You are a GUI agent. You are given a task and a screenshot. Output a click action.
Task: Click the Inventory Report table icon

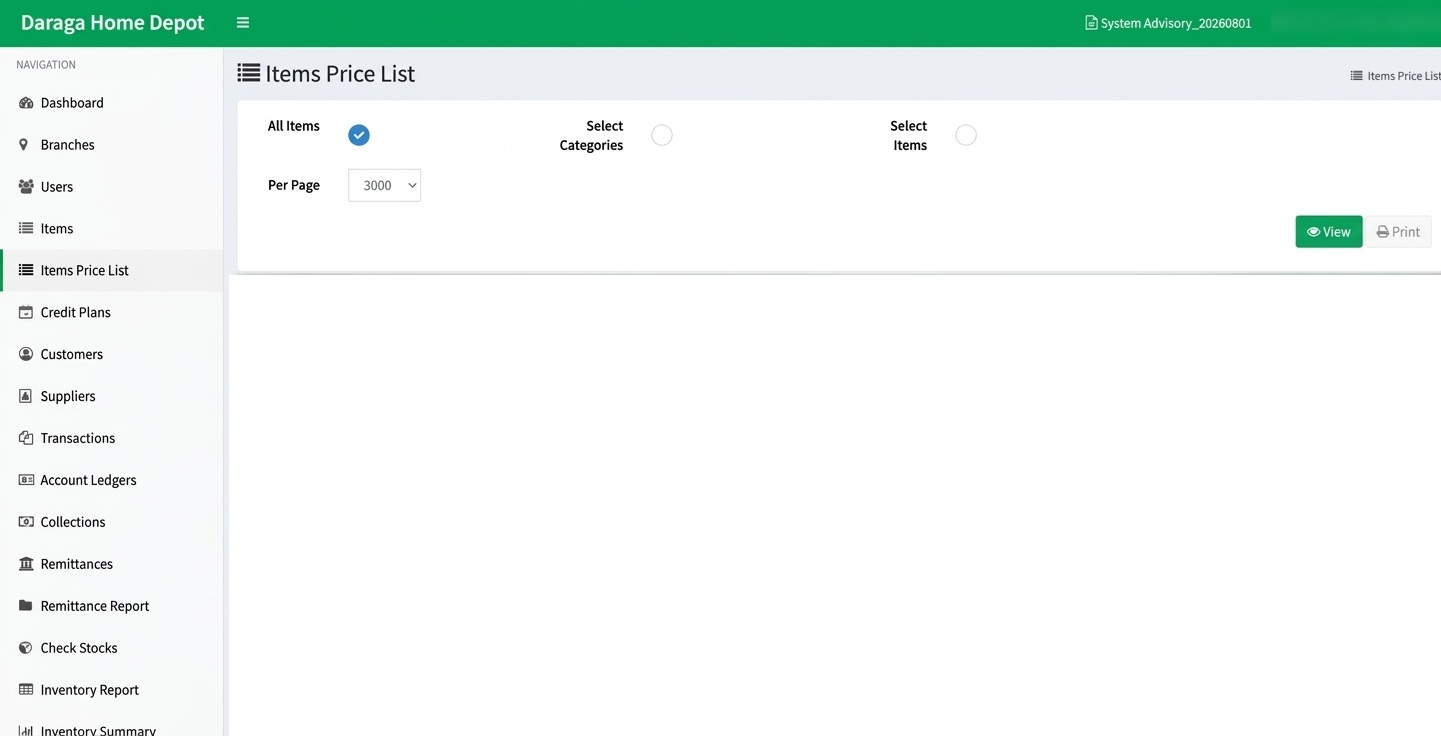tap(26, 690)
